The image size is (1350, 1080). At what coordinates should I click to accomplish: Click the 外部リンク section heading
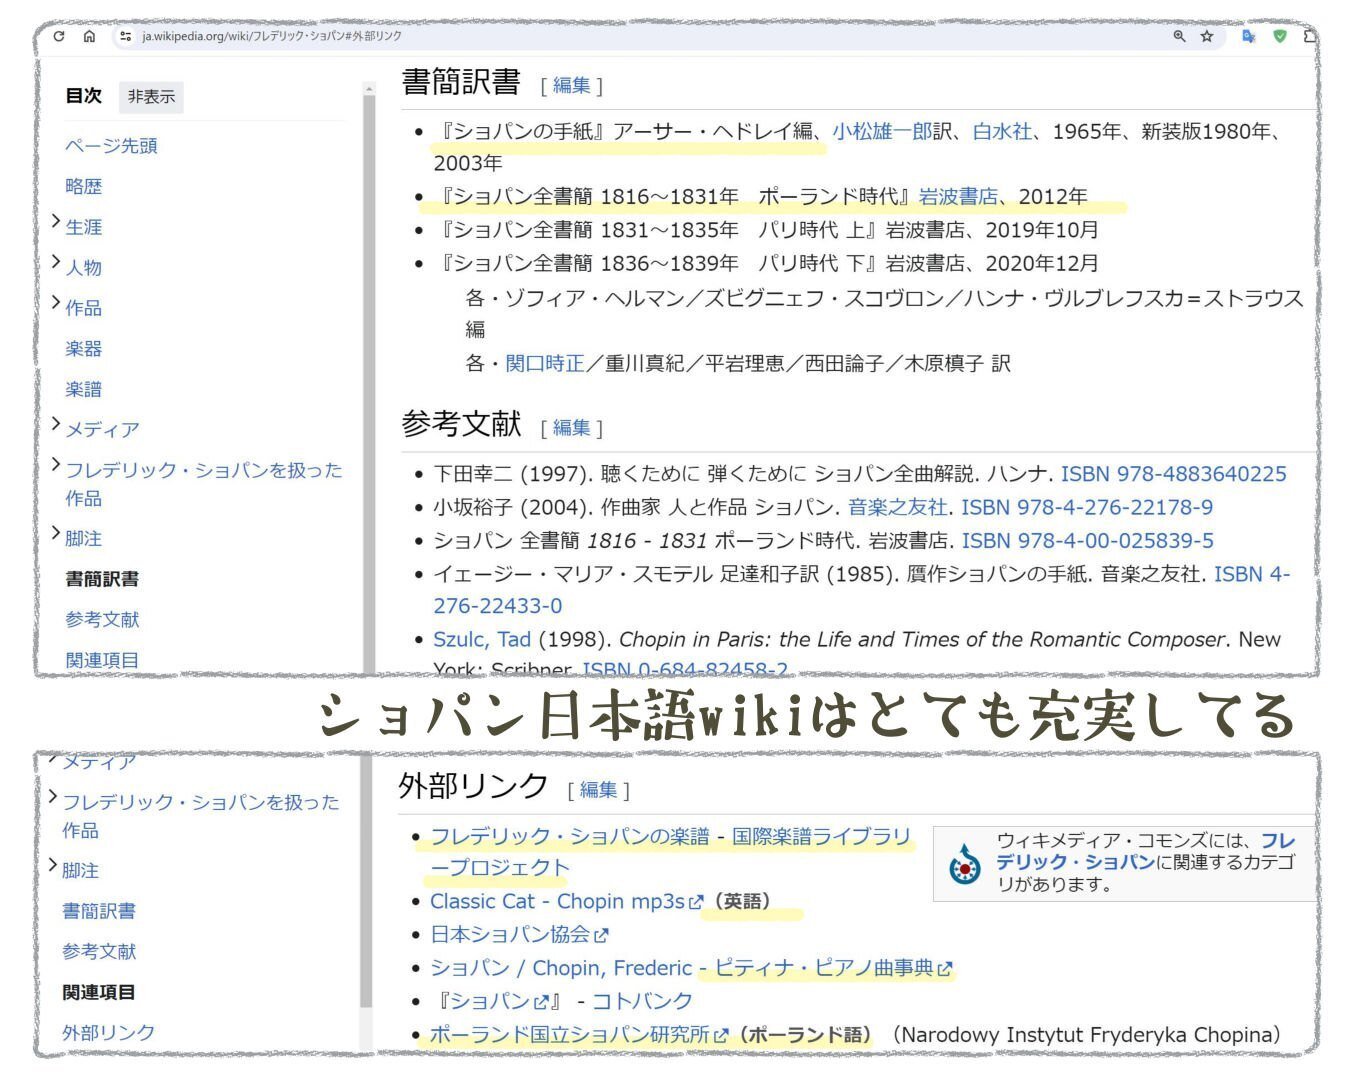pos(473,786)
